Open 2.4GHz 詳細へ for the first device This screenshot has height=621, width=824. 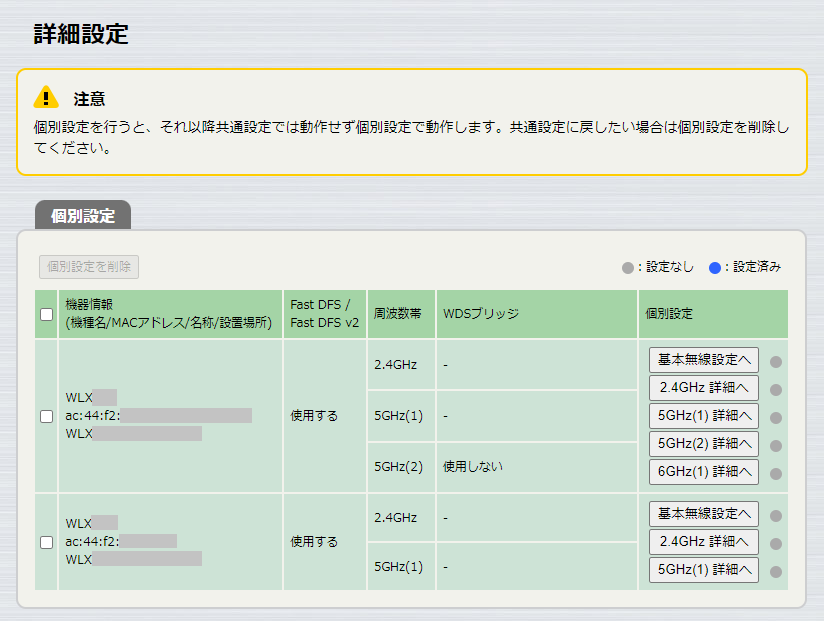(x=705, y=387)
